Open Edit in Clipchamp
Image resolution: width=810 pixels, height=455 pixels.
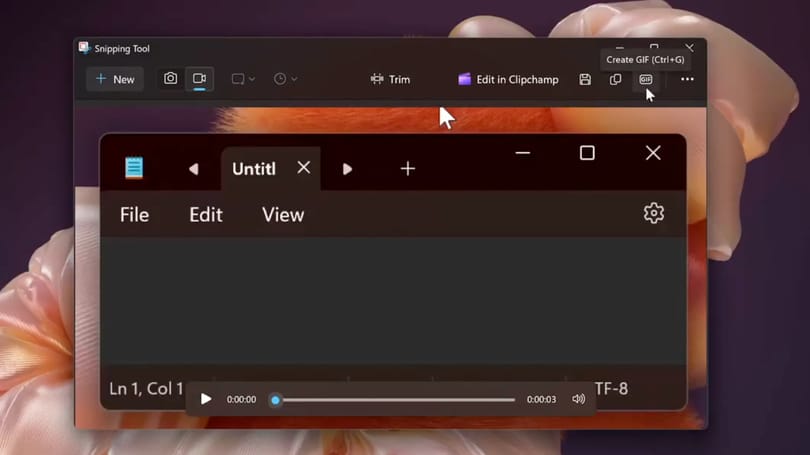click(508, 79)
